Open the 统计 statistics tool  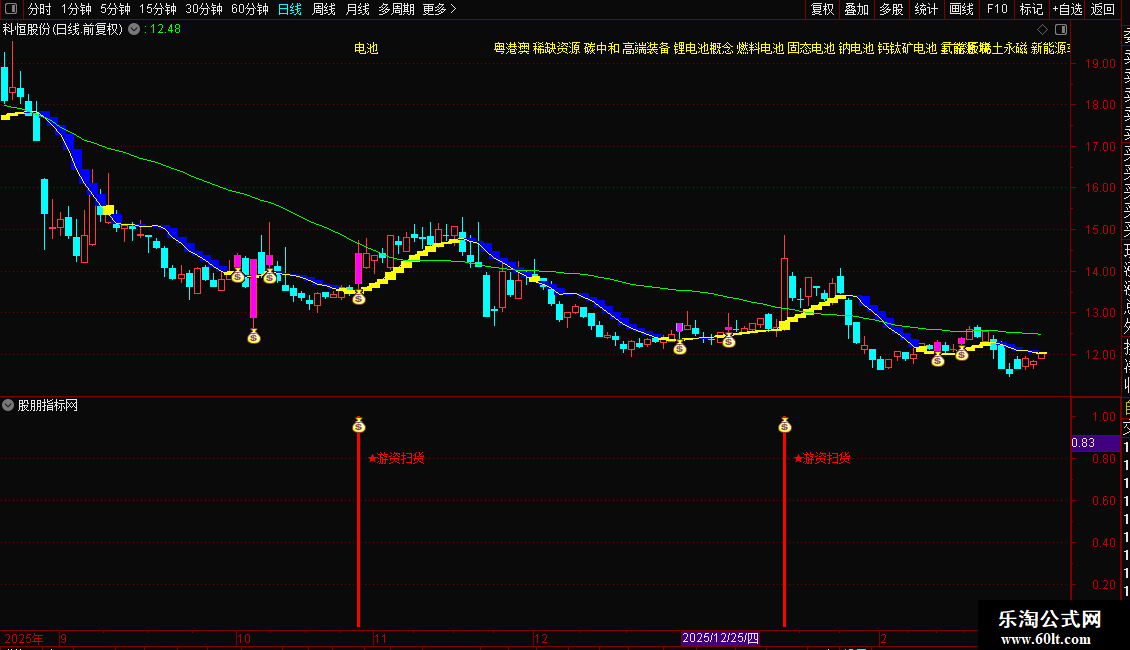(926, 9)
